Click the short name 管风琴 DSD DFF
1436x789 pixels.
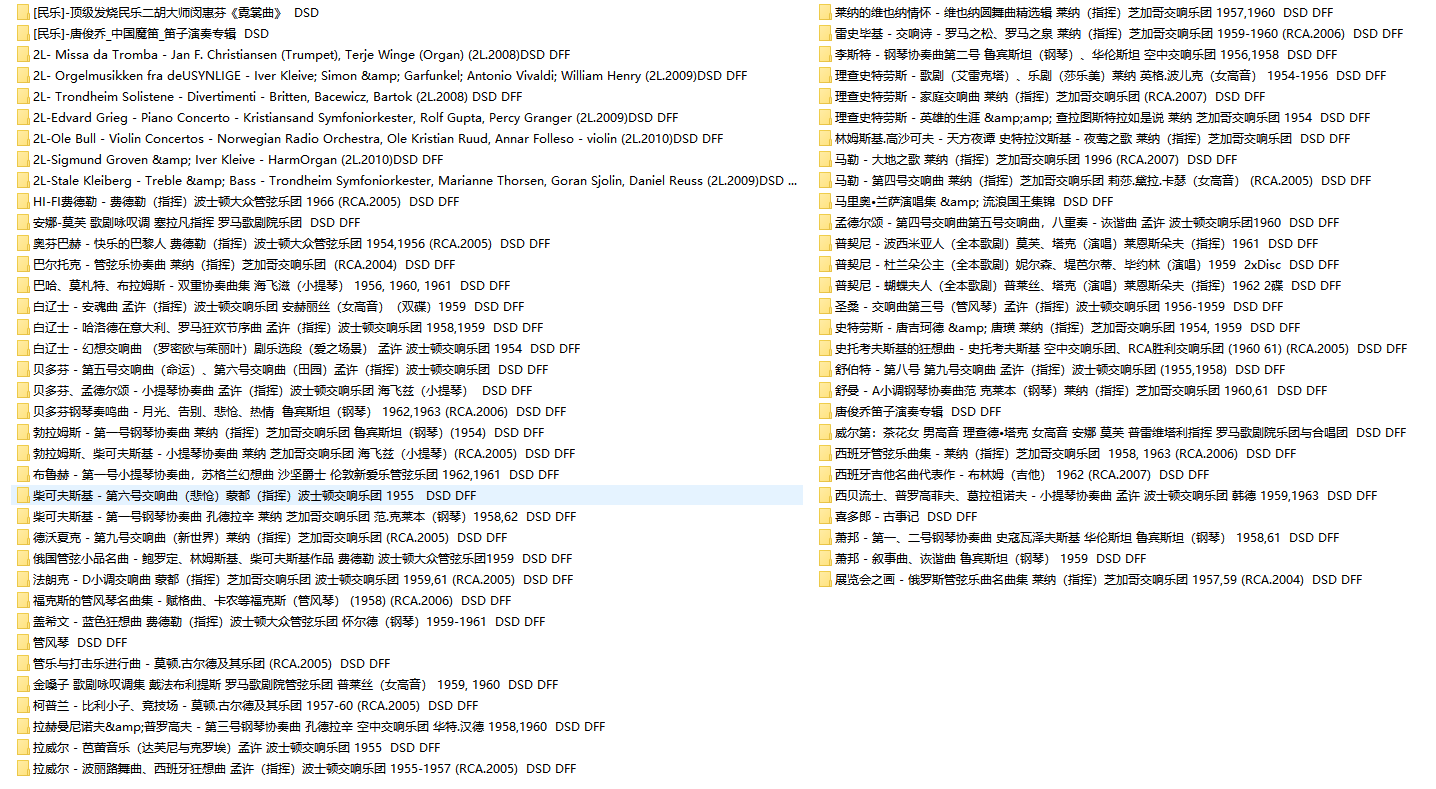[x=80, y=642]
